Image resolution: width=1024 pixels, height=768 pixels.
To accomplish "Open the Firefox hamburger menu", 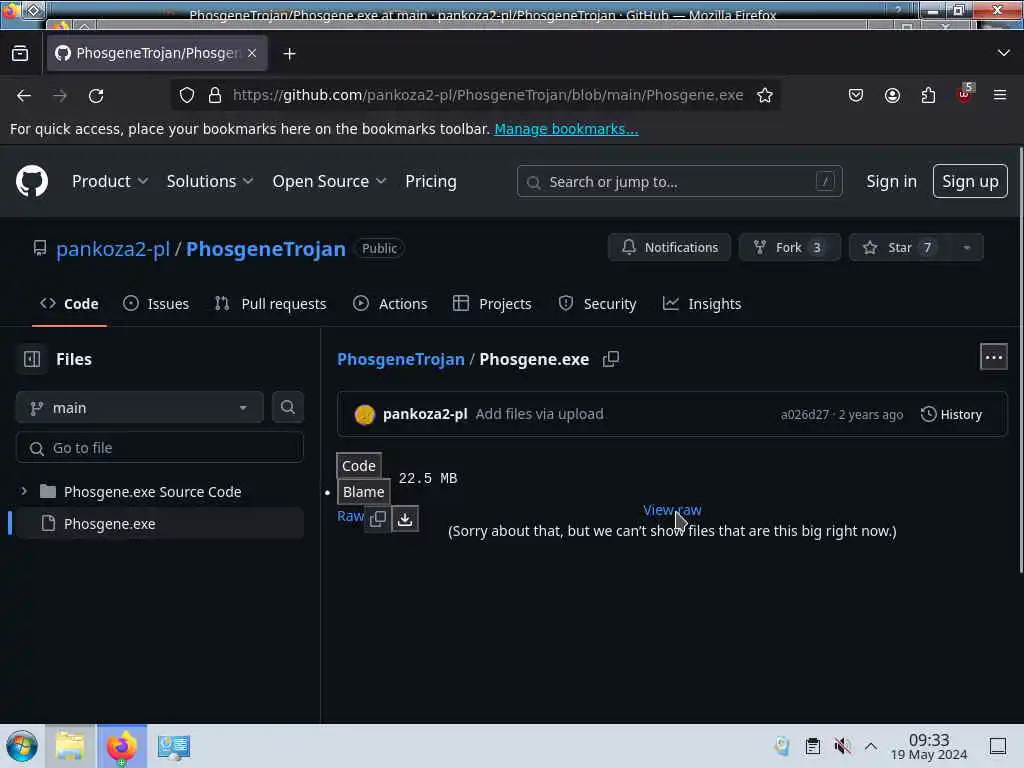I will (x=1000, y=95).
